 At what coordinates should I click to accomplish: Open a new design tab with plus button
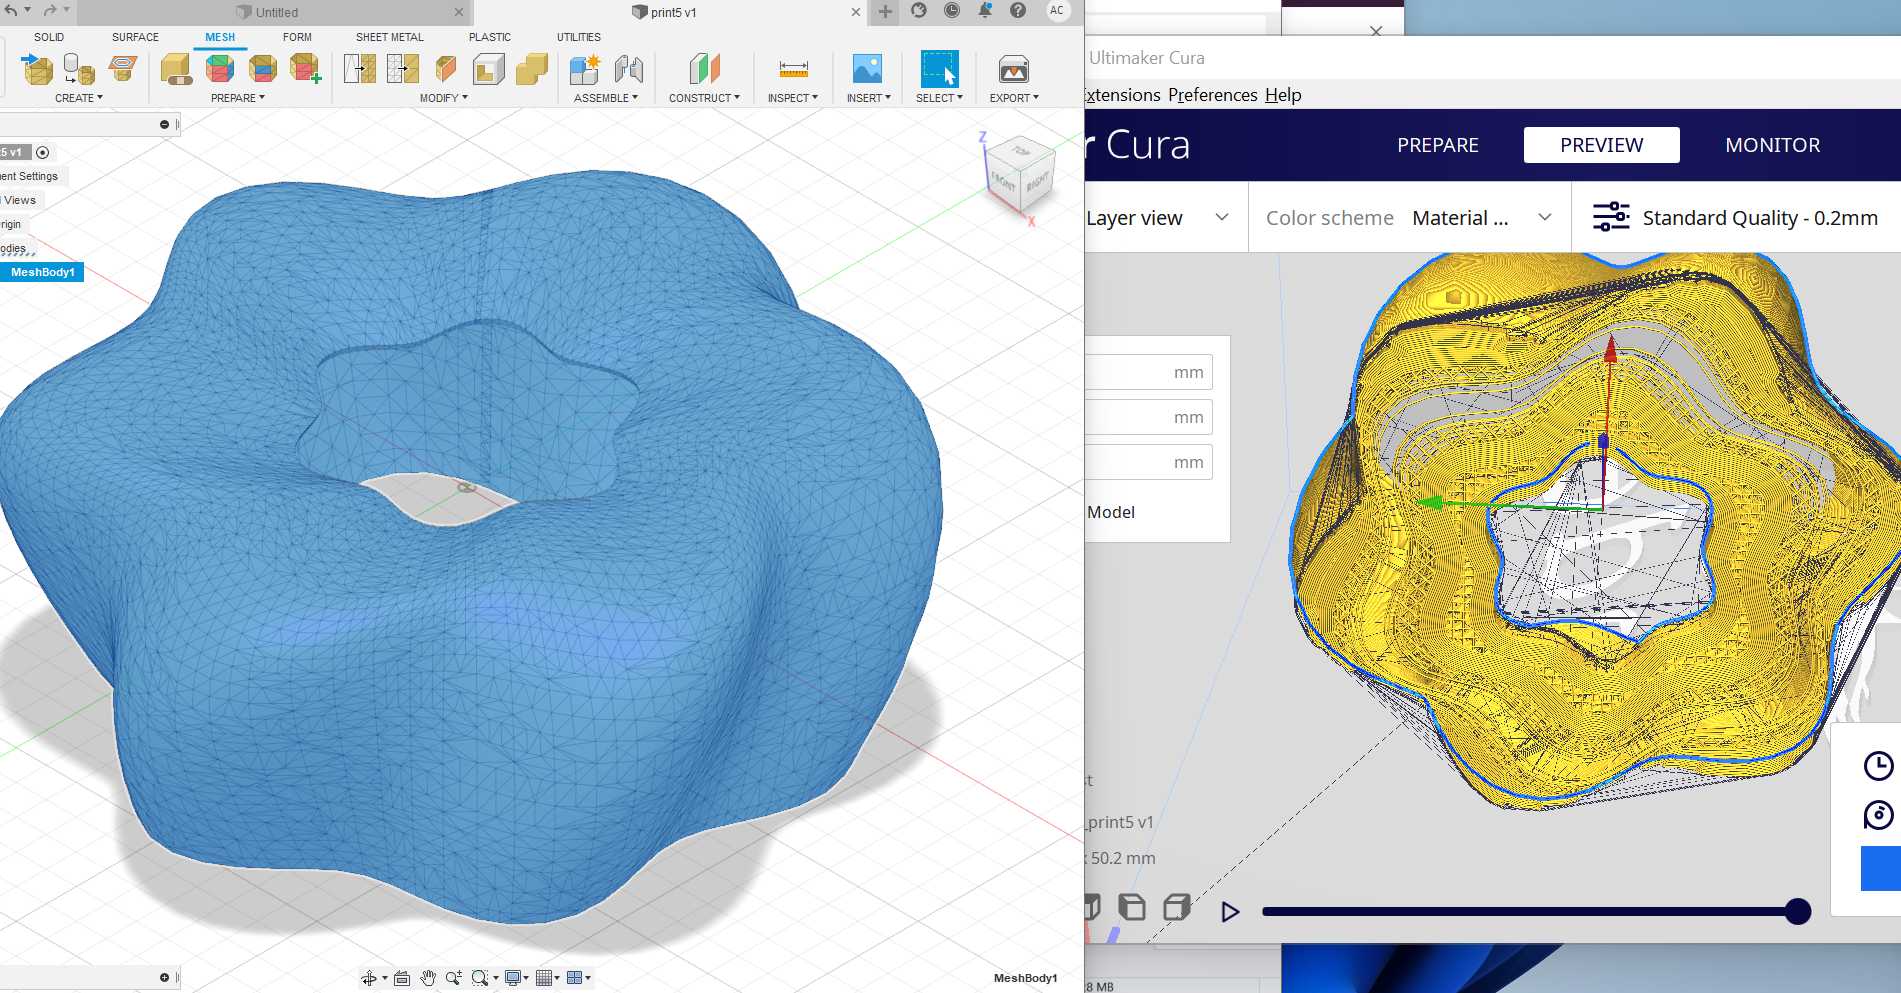pos(885,12)
